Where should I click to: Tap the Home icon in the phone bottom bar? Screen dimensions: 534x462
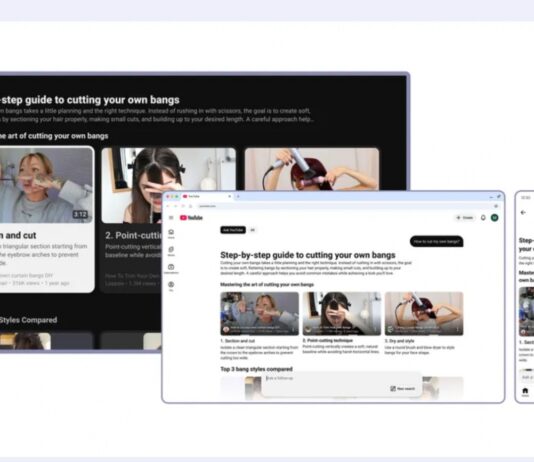[525, 392]
